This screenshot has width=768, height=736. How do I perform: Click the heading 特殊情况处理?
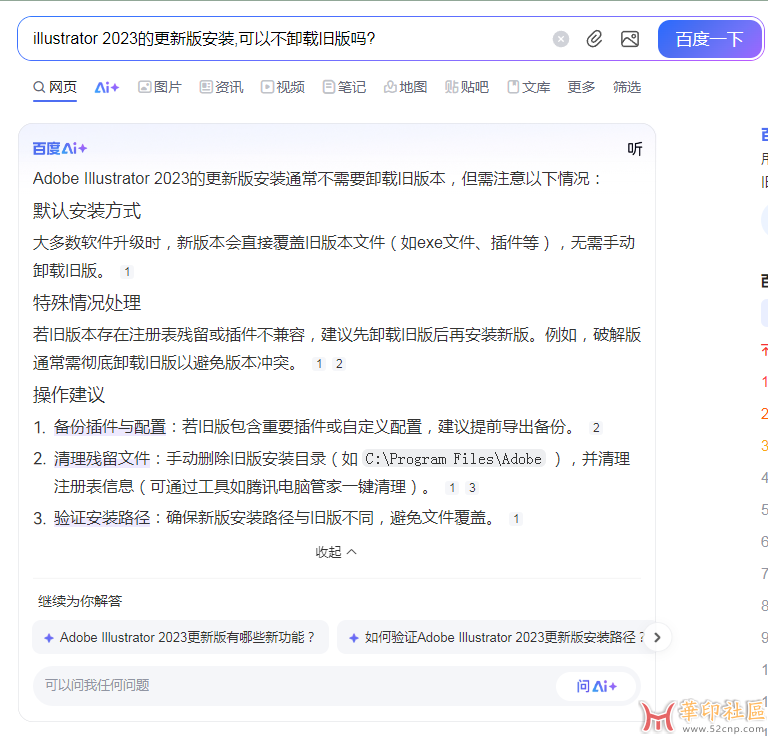[x=87, y=303]
